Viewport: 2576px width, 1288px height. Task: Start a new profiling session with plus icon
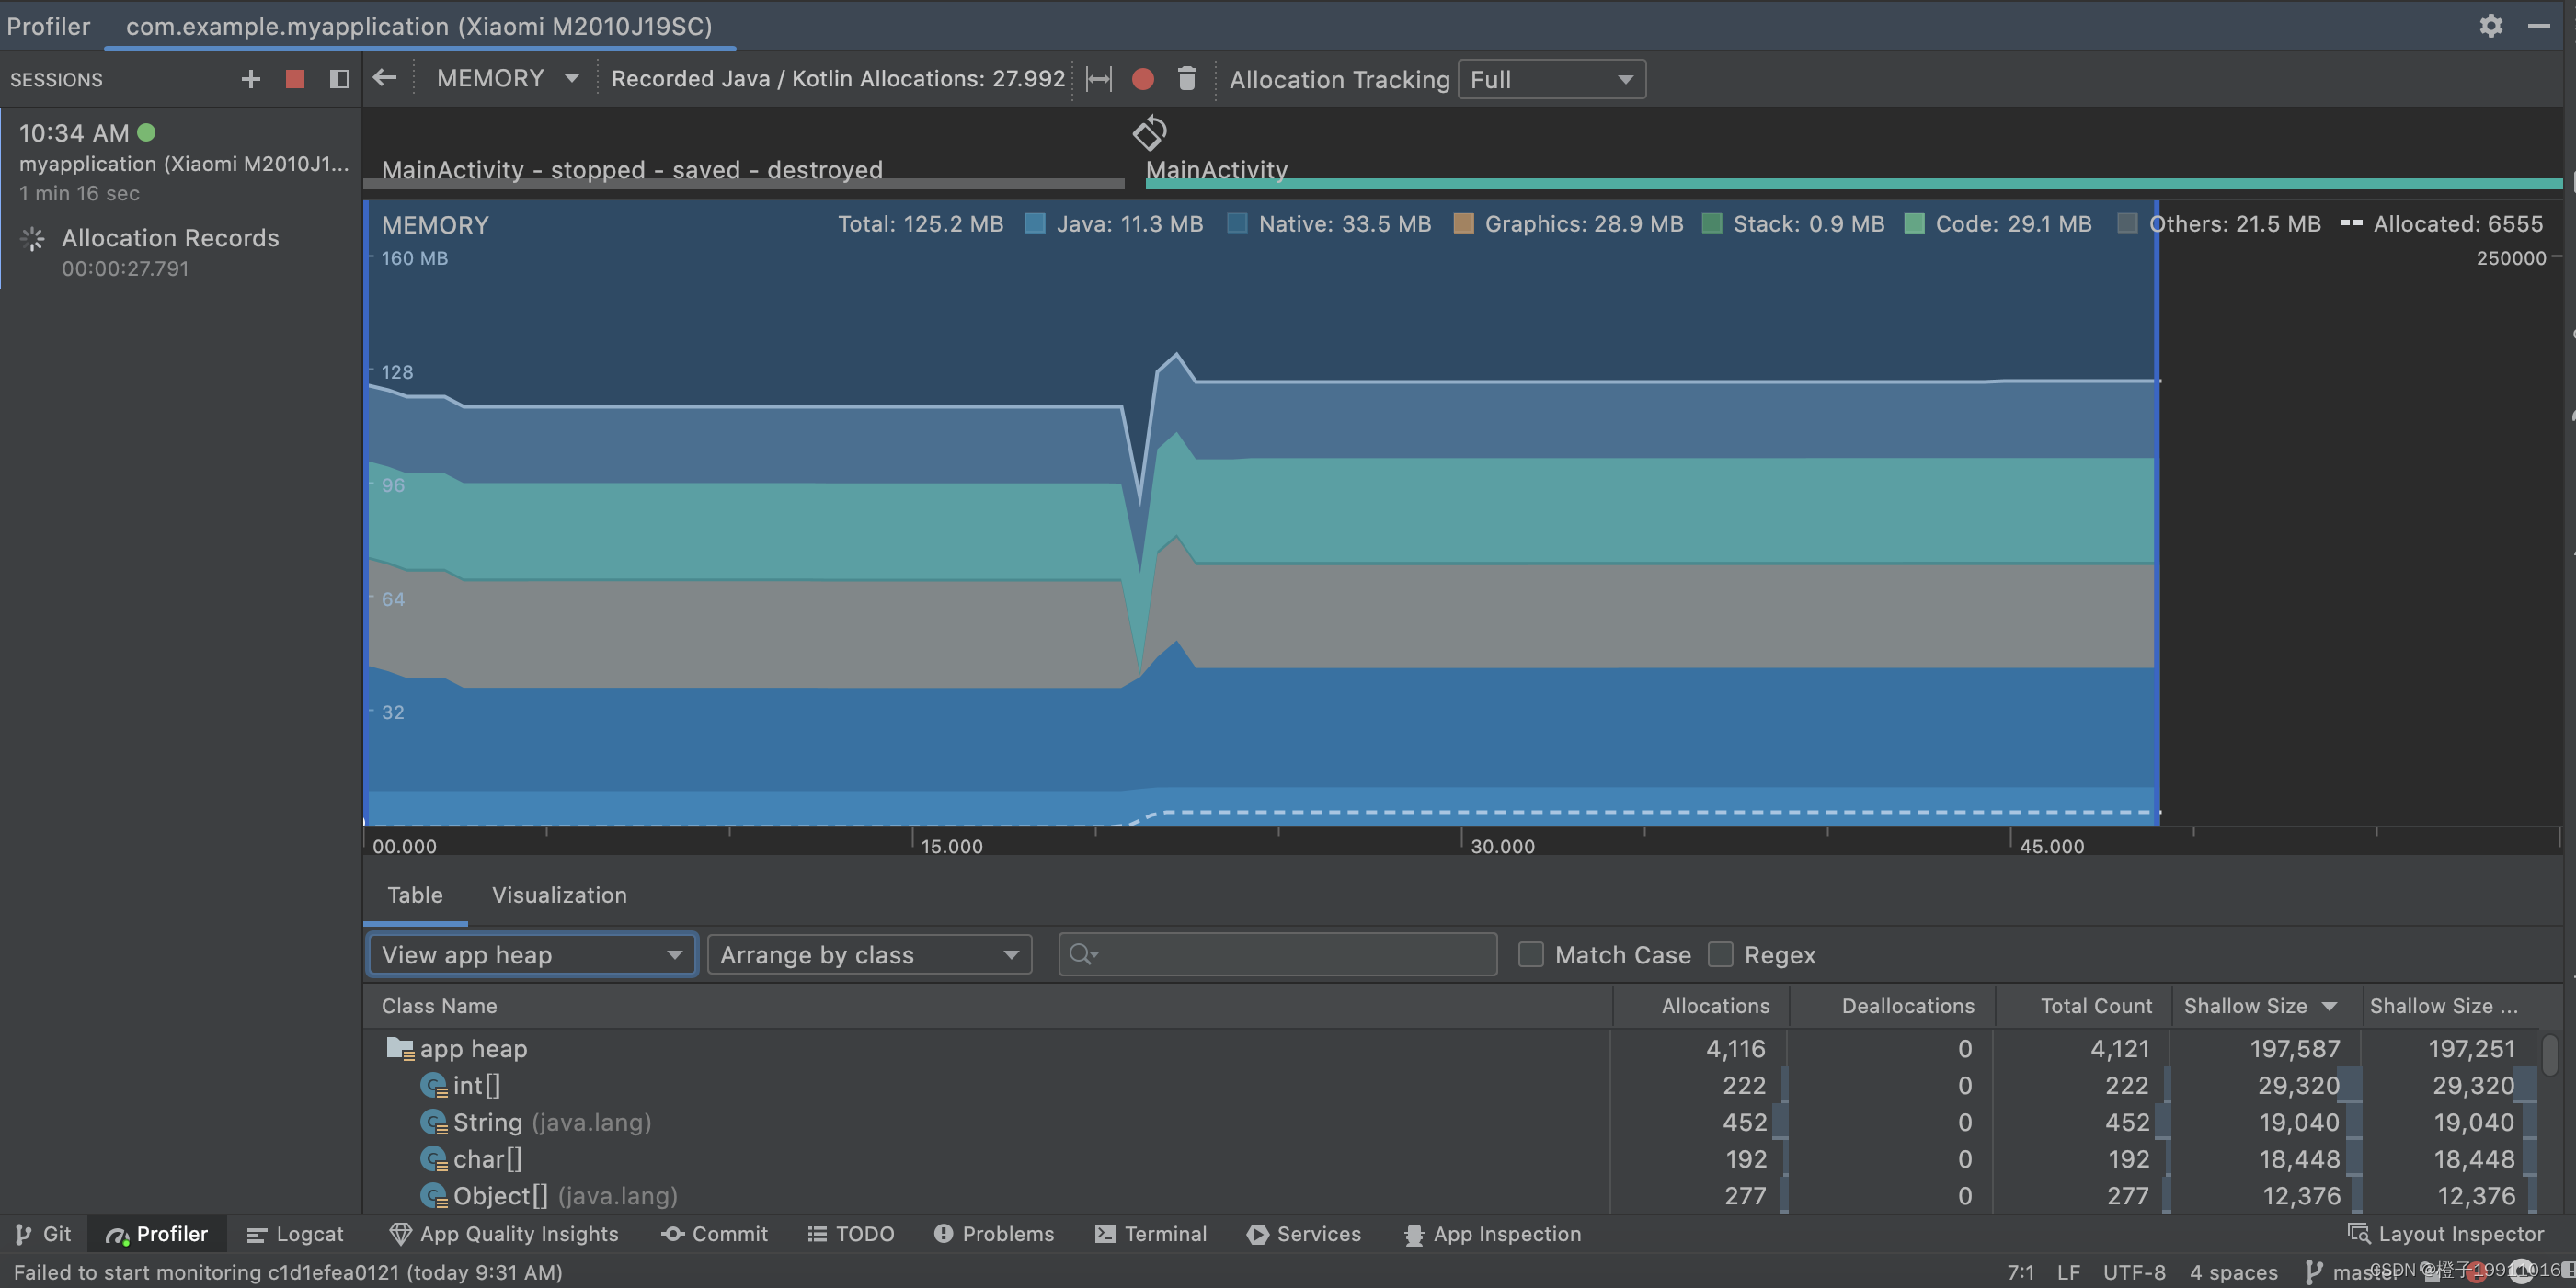250,79
